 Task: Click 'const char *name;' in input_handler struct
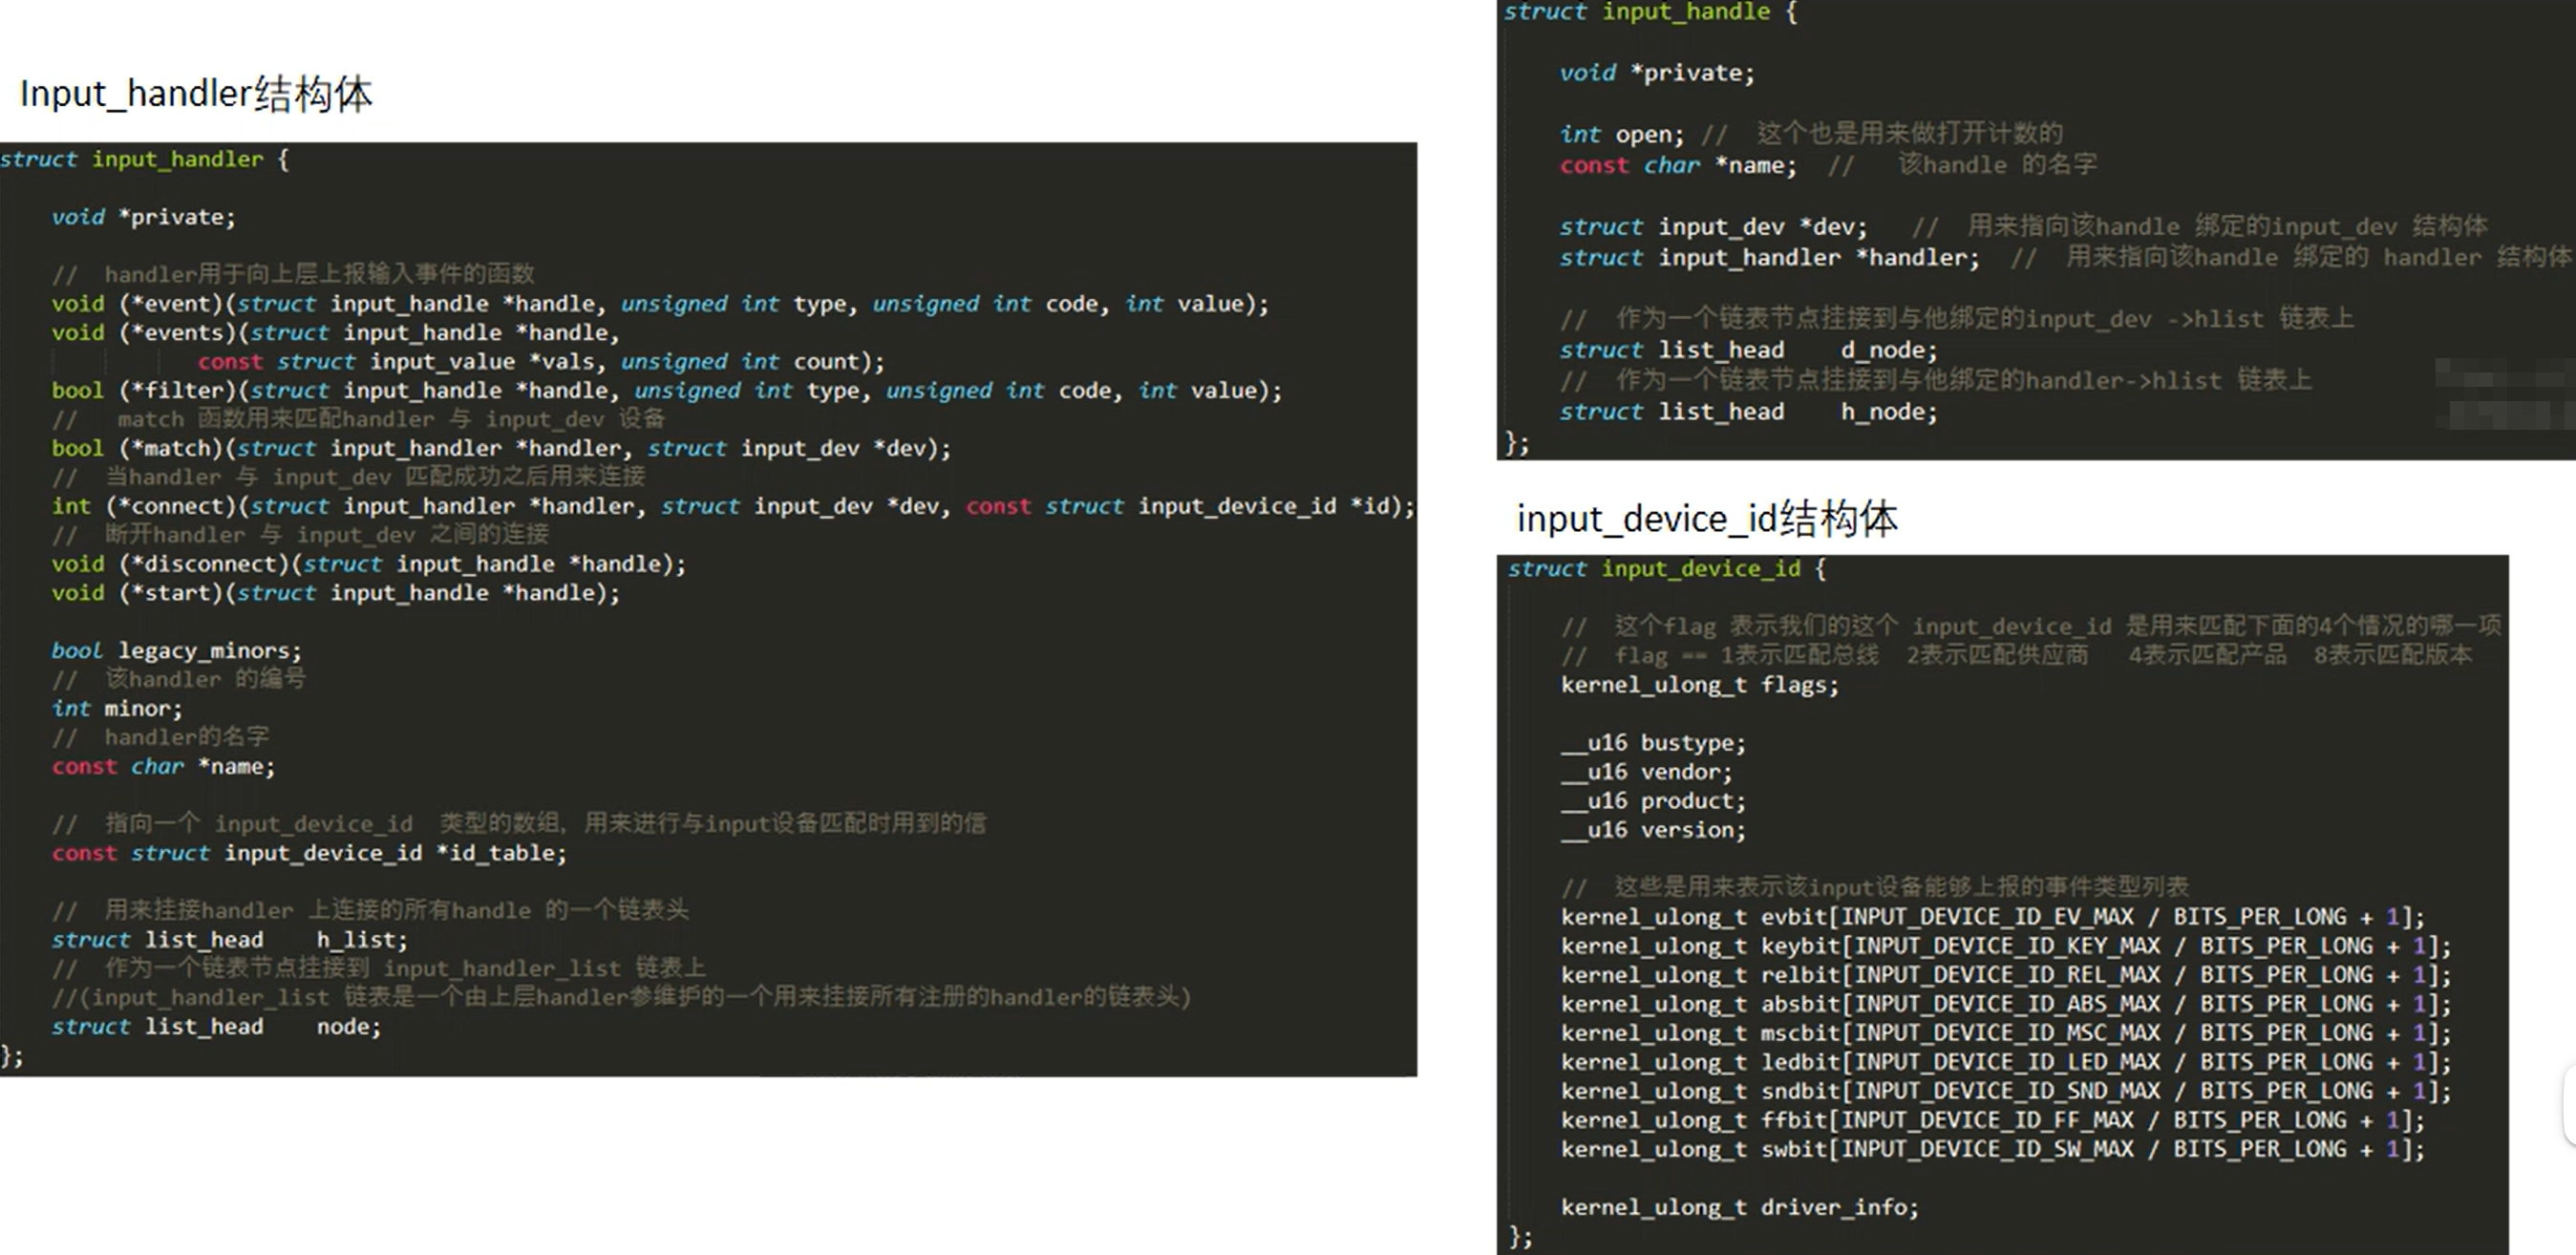click(x=163, y=767)
